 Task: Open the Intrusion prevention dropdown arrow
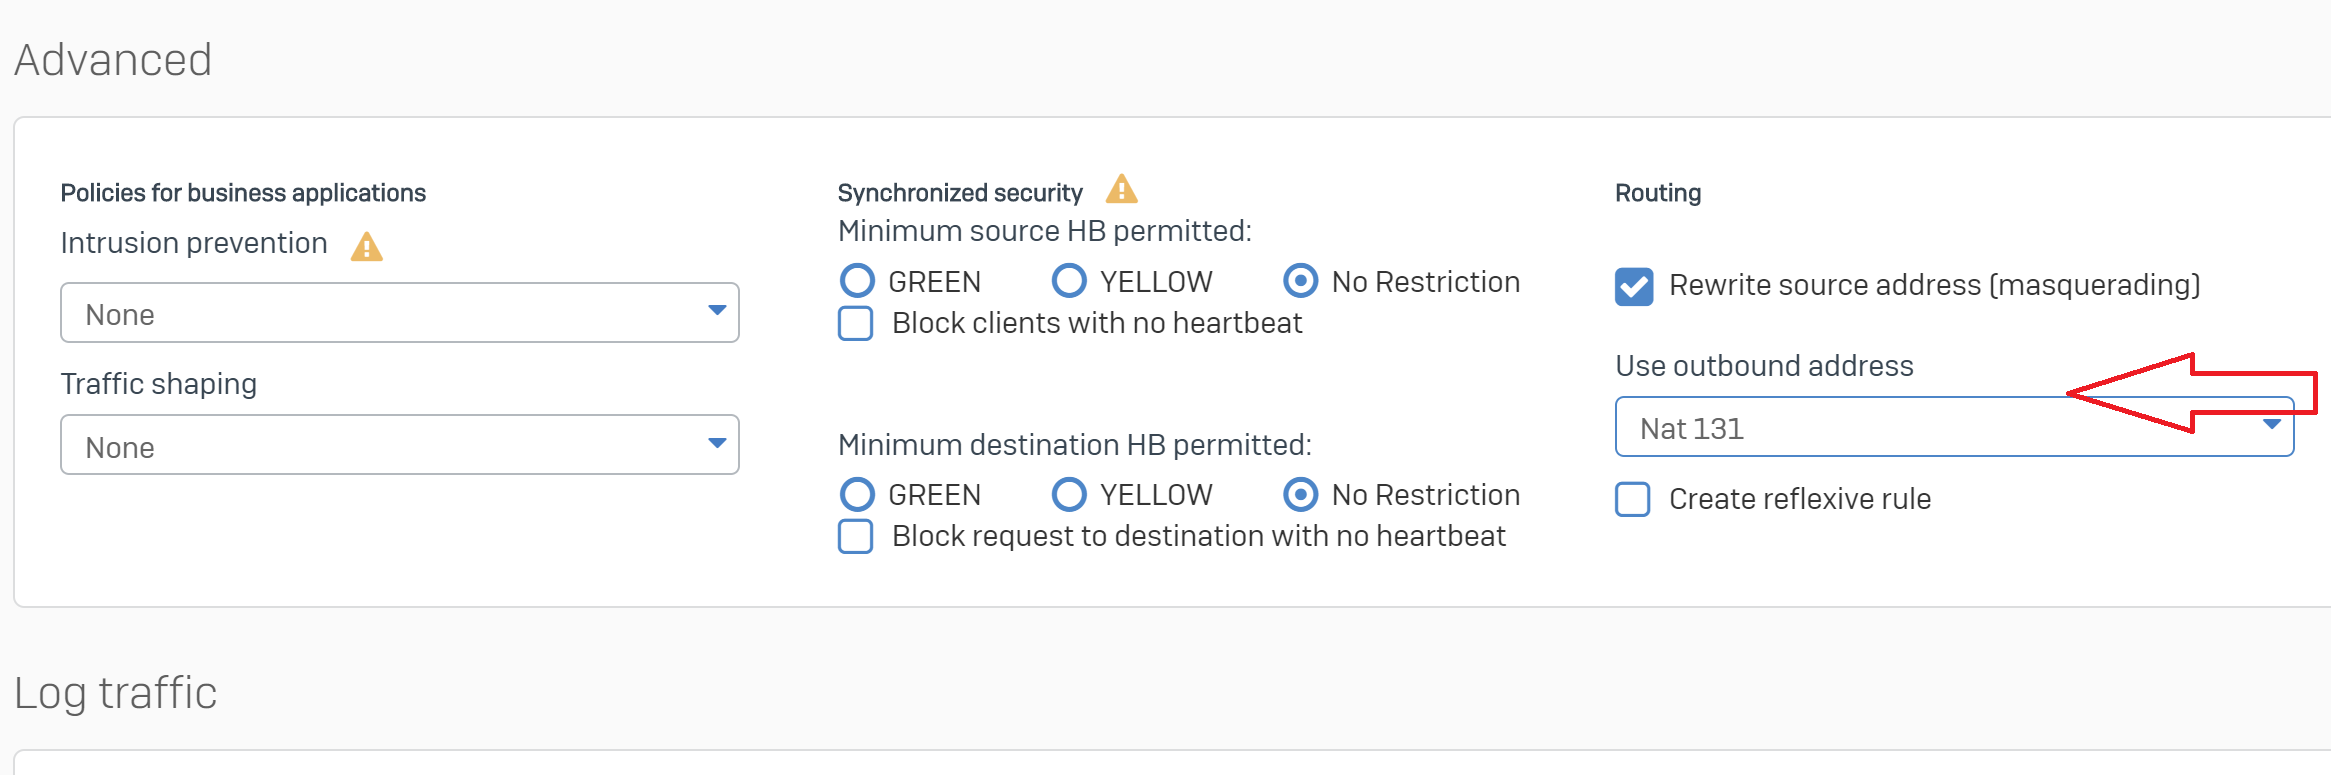(x=716, y=311)
